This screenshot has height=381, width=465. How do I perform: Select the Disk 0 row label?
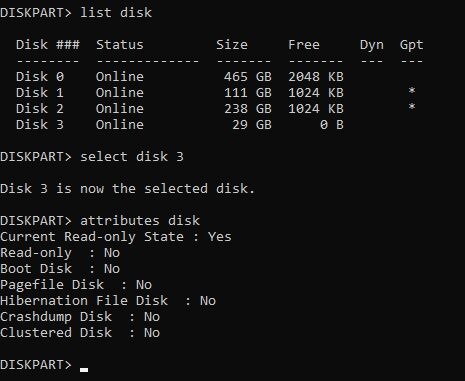[x=40, y=77]
